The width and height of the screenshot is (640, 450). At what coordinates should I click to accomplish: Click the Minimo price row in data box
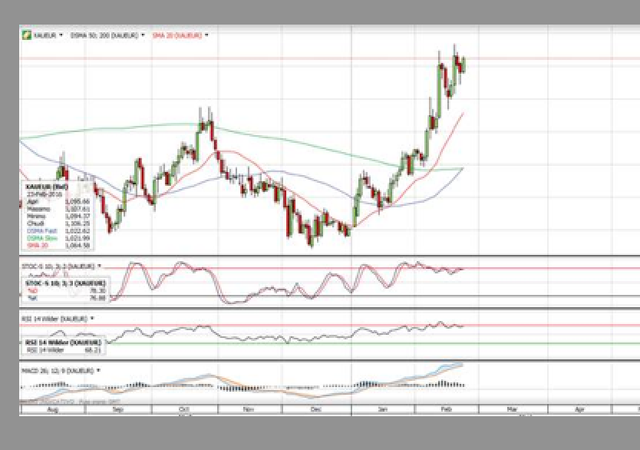[58, 216]
